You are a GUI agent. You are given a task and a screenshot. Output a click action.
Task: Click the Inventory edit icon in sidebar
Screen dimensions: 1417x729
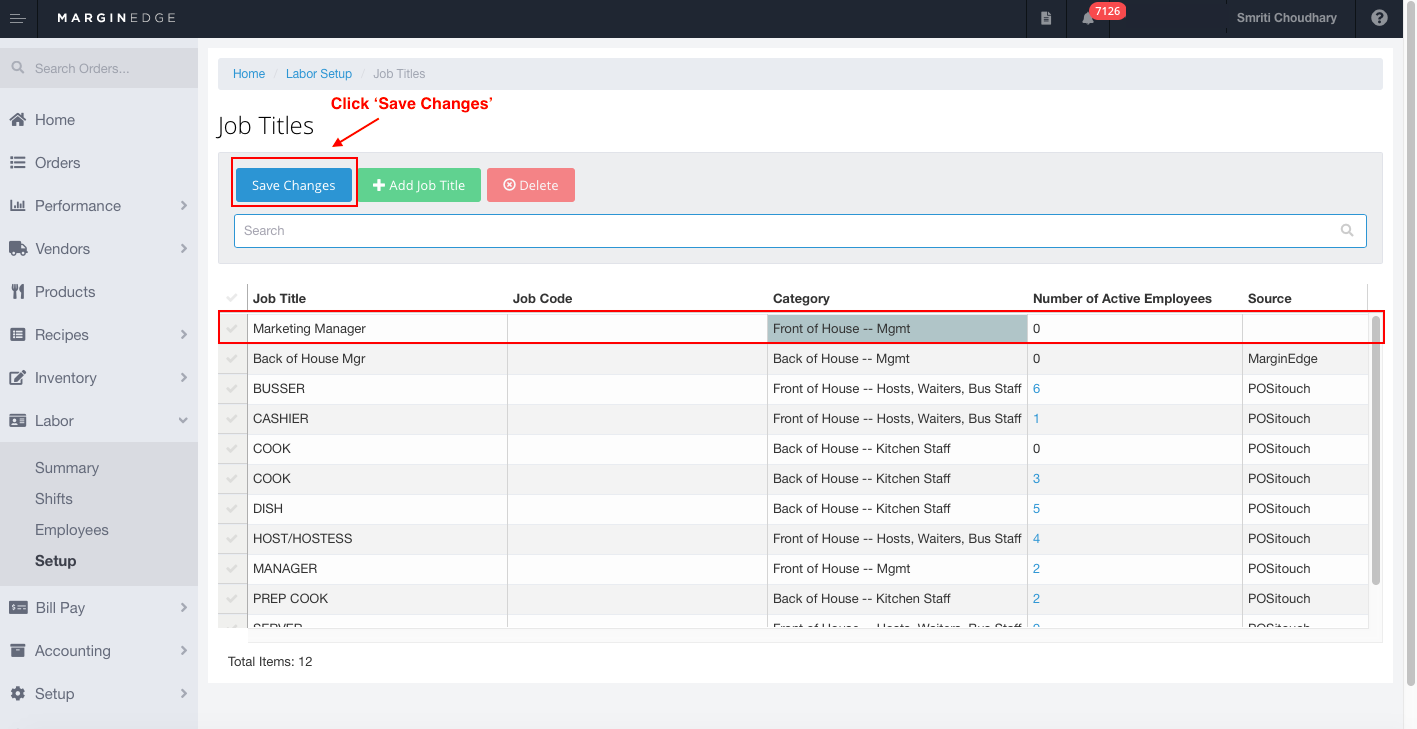[x=17, y=378]
